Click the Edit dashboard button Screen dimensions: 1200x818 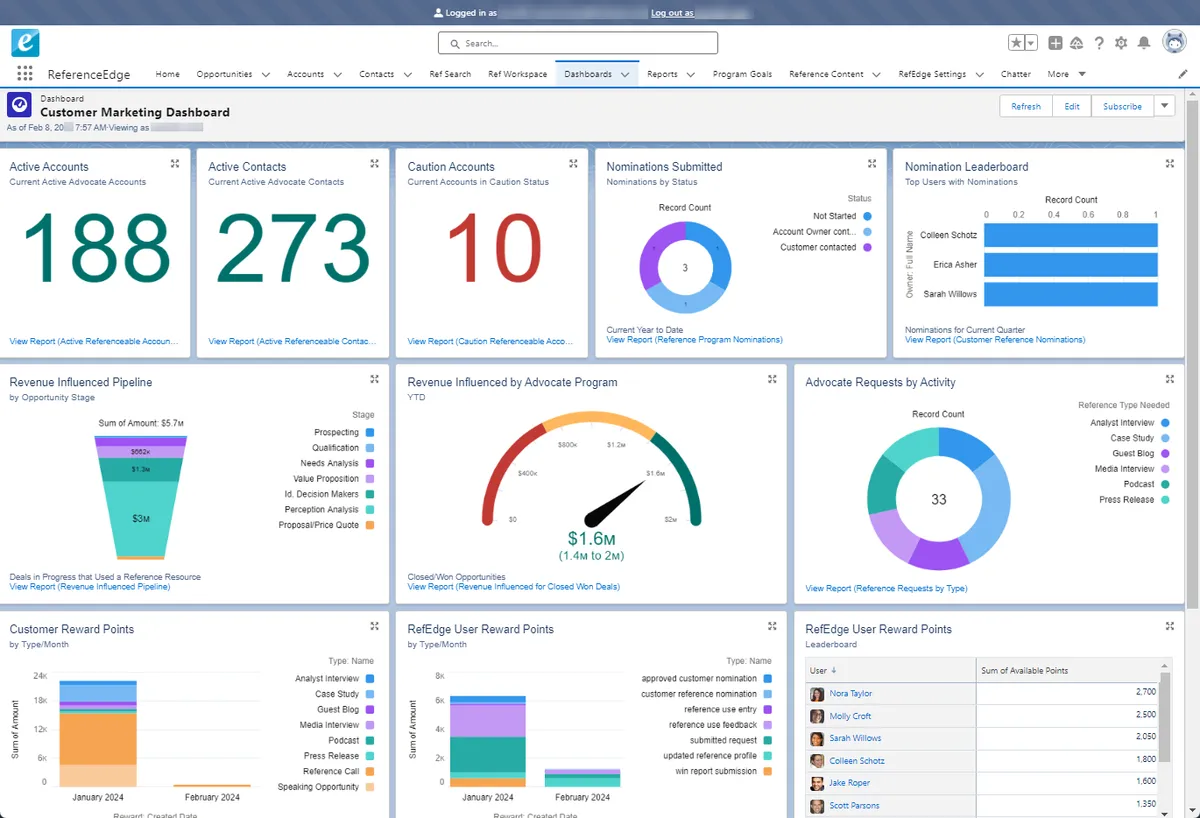(x=1072, y=106)
